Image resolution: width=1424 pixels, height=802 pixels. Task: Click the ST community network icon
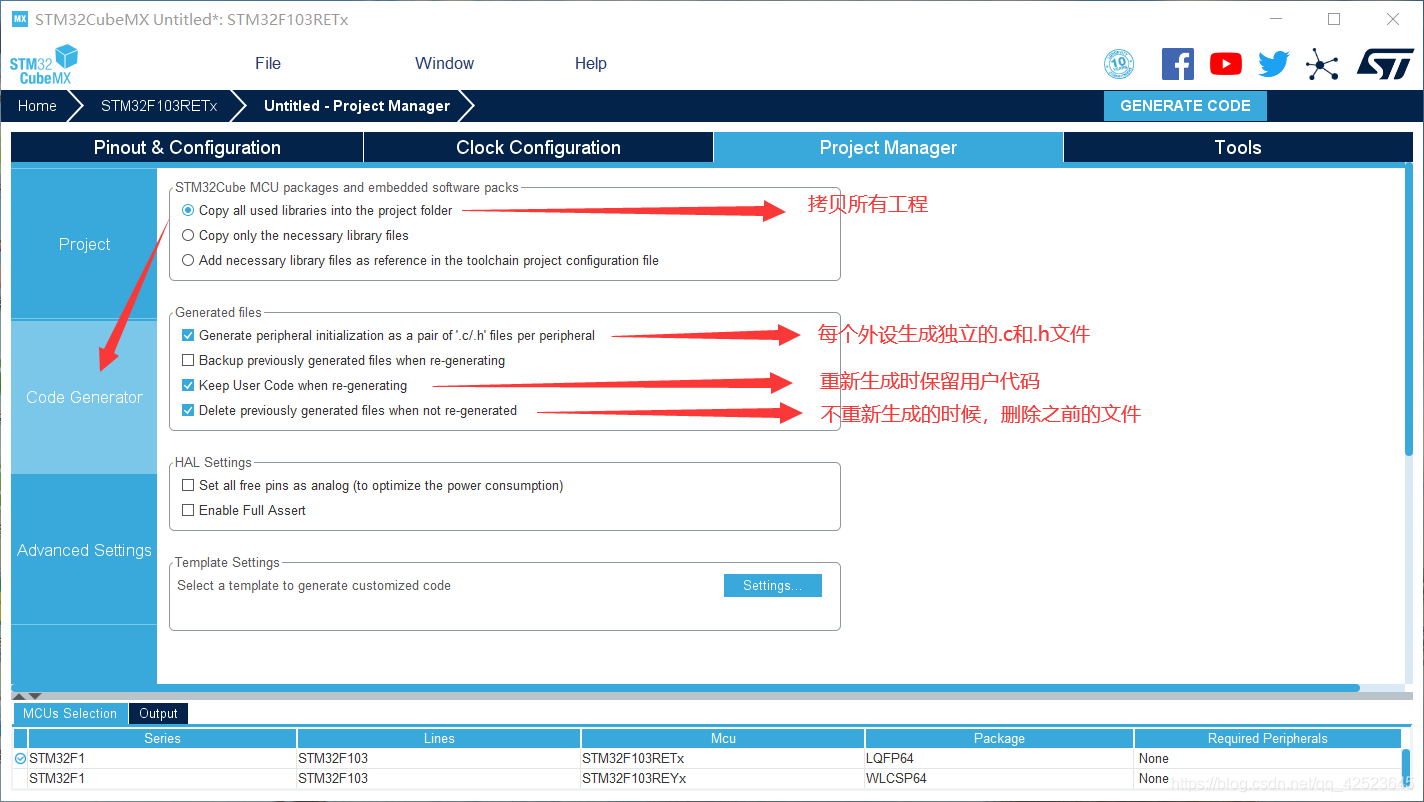[1322, 65]
